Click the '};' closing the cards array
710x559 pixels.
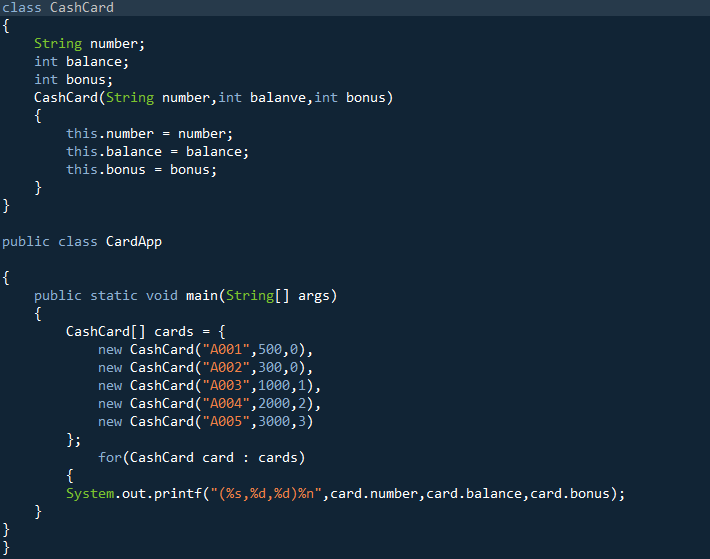tap(73, 440)
